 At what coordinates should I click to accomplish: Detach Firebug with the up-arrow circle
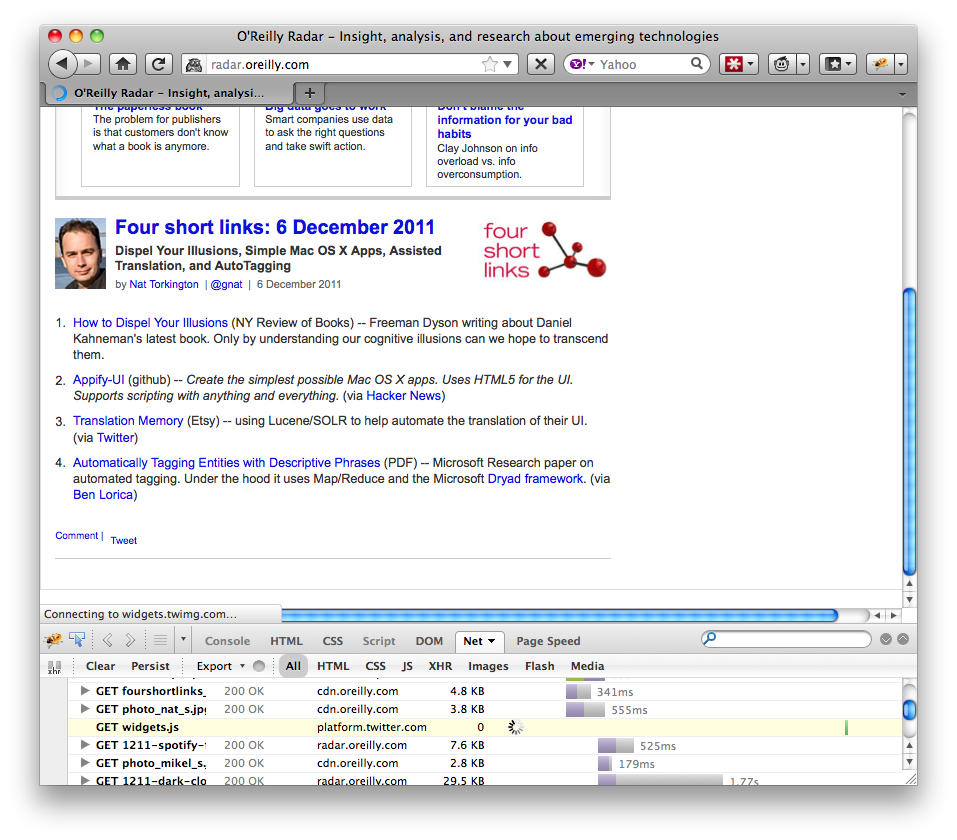tap(903, 639)
